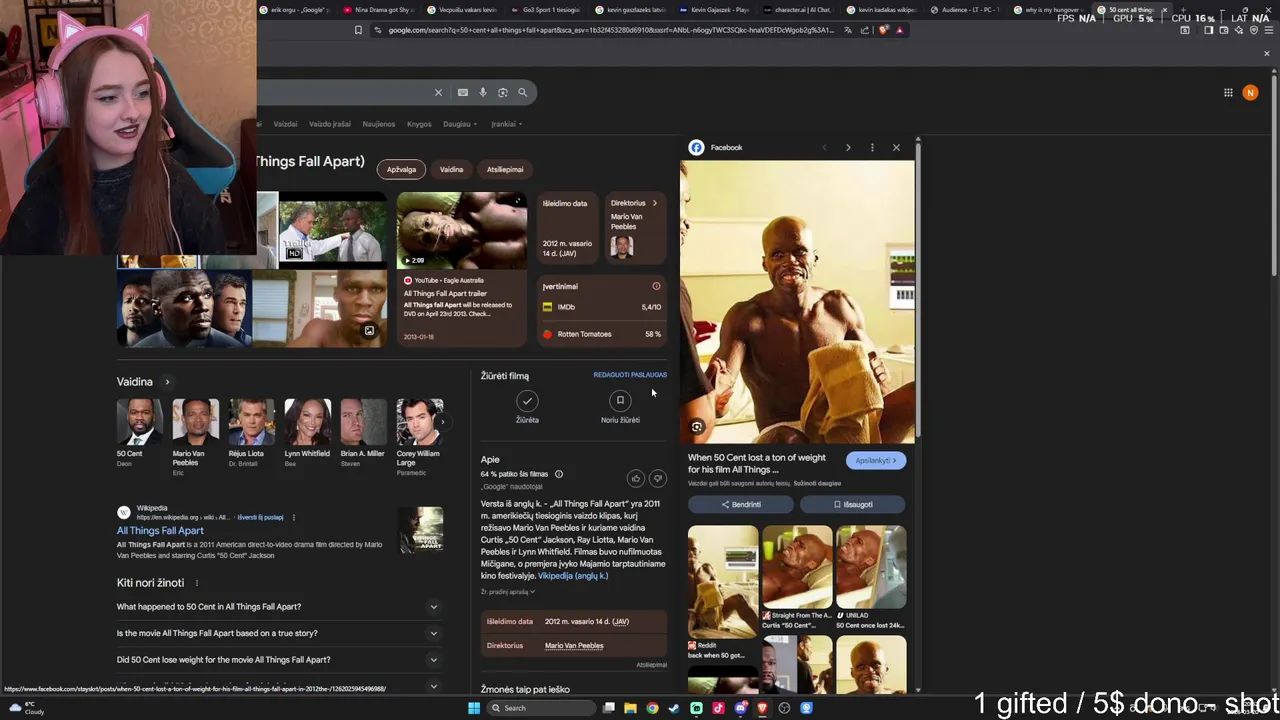Image resolution: width=1280 pixels, height=720 pixels.
Task: Play the All Things Fall Apart trailer video
Action: coord(462,230)
